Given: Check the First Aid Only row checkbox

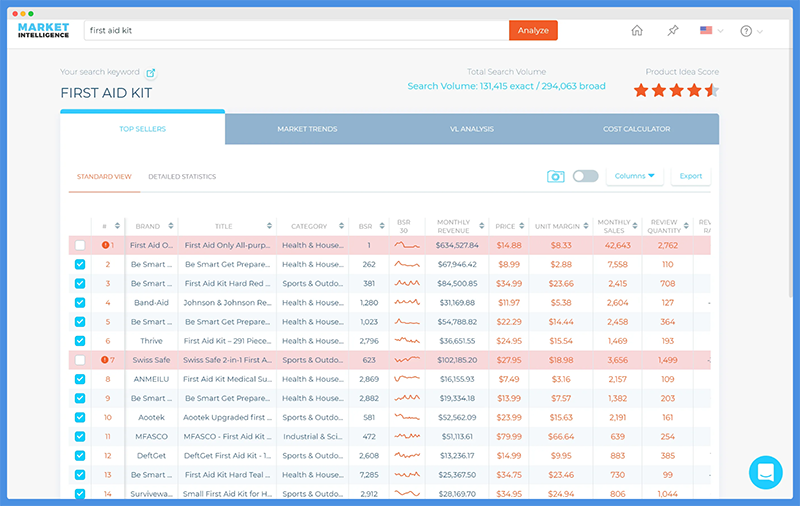Looking at the screenshot, I should (80, 245).
